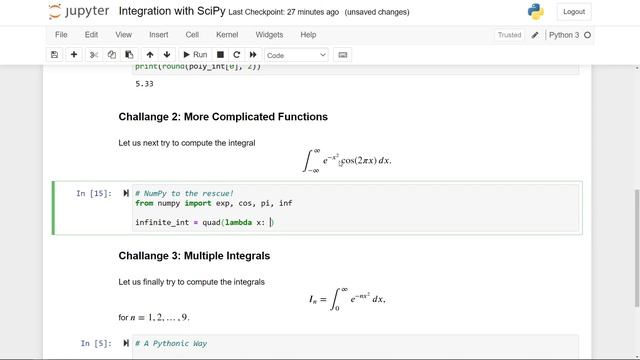Click the page vertical scrollbar thumb

click(637, 248)
